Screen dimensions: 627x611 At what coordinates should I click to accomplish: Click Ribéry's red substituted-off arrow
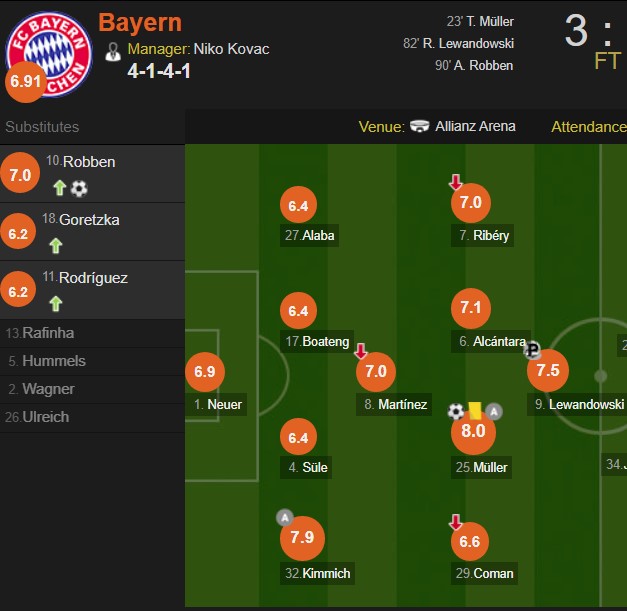[455, 182]
